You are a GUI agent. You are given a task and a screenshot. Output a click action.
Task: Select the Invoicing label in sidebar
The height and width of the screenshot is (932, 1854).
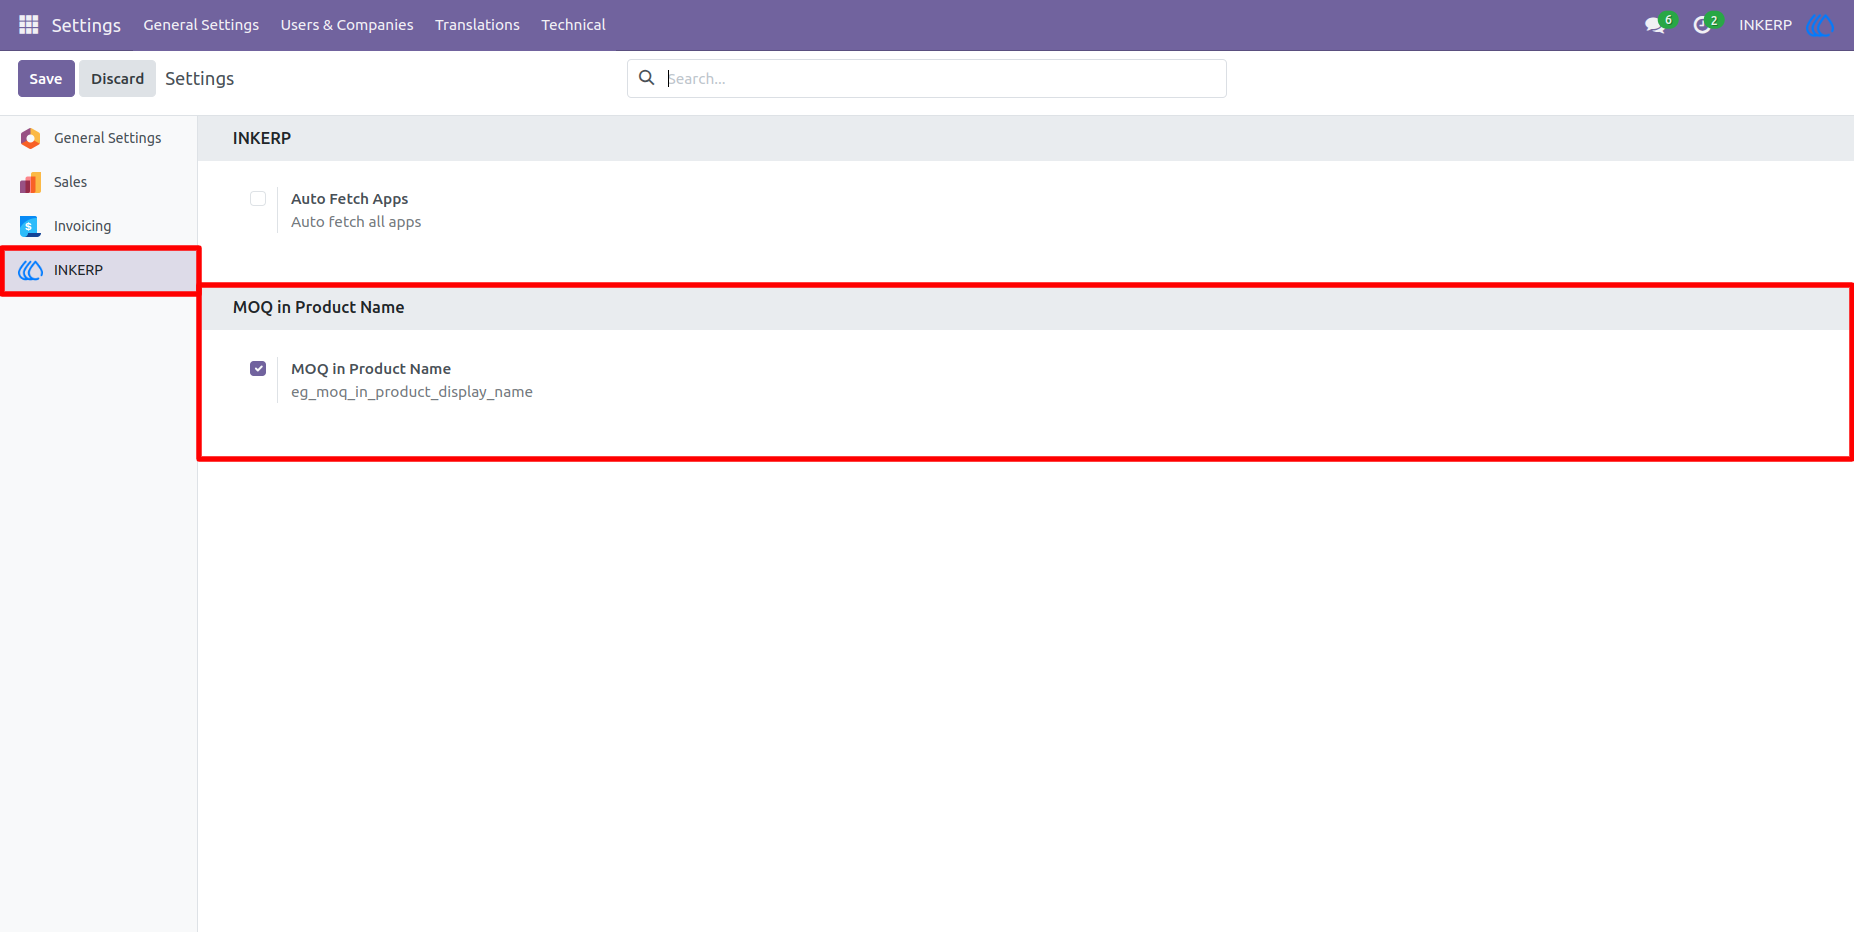[82, 226]
